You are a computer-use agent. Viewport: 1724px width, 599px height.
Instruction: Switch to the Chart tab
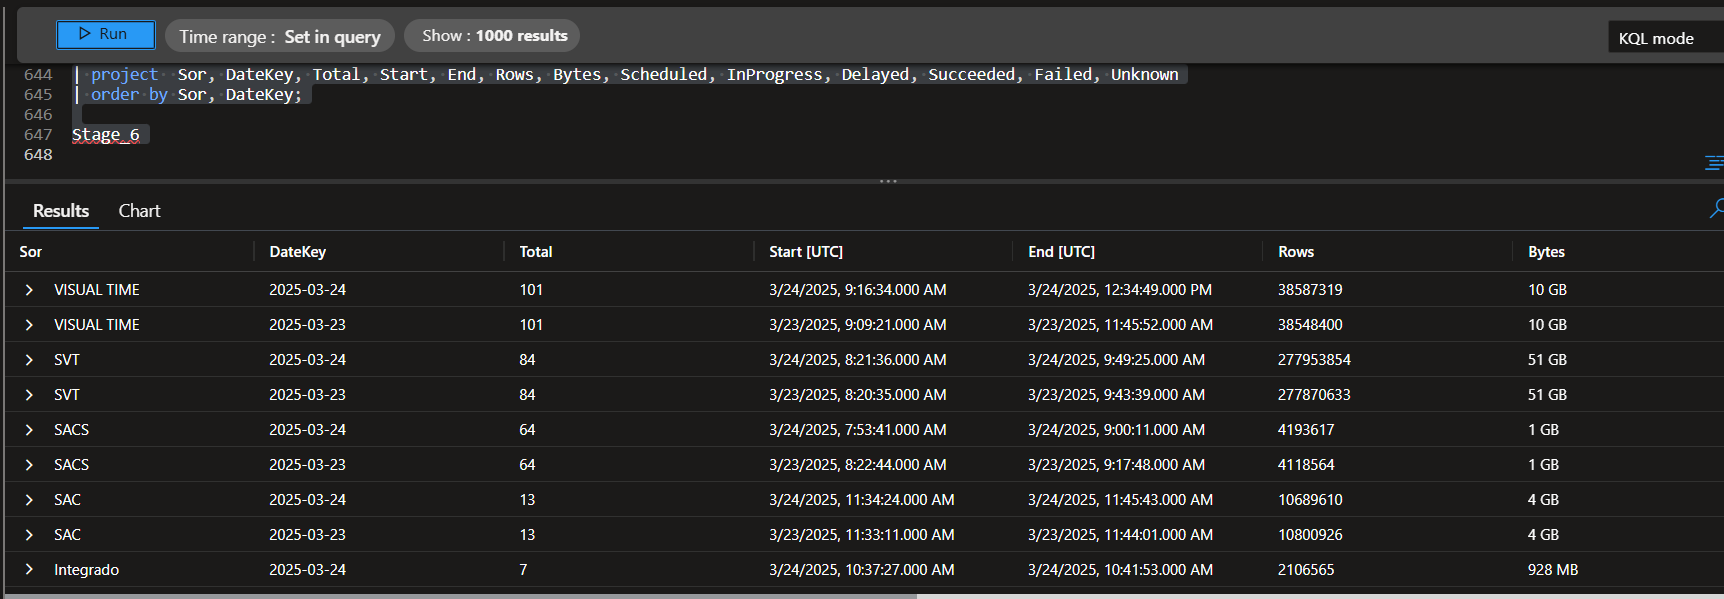139,211
